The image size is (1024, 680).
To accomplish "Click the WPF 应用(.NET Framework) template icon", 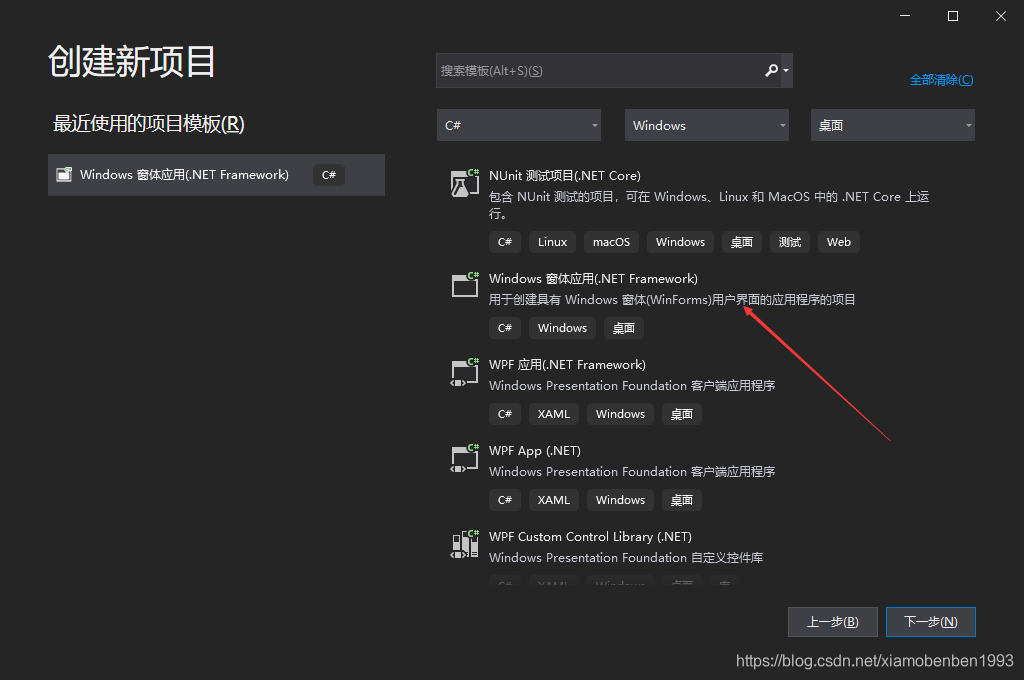I will [x=464, y=372].
